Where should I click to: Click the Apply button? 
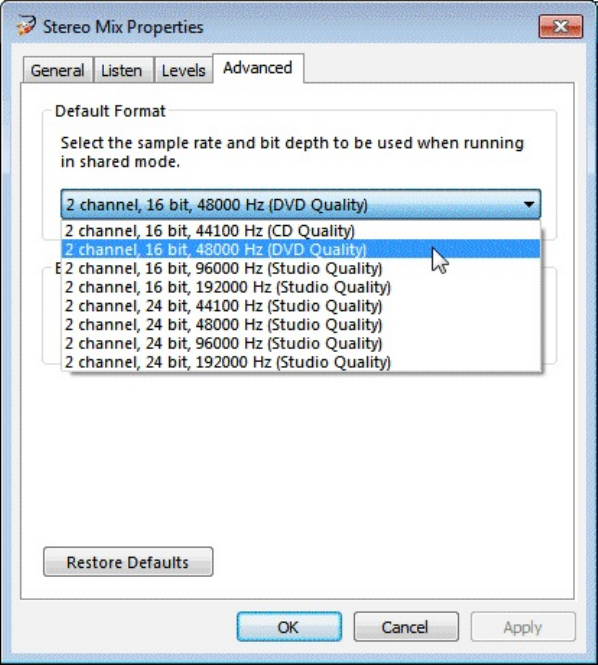(523, 627)
